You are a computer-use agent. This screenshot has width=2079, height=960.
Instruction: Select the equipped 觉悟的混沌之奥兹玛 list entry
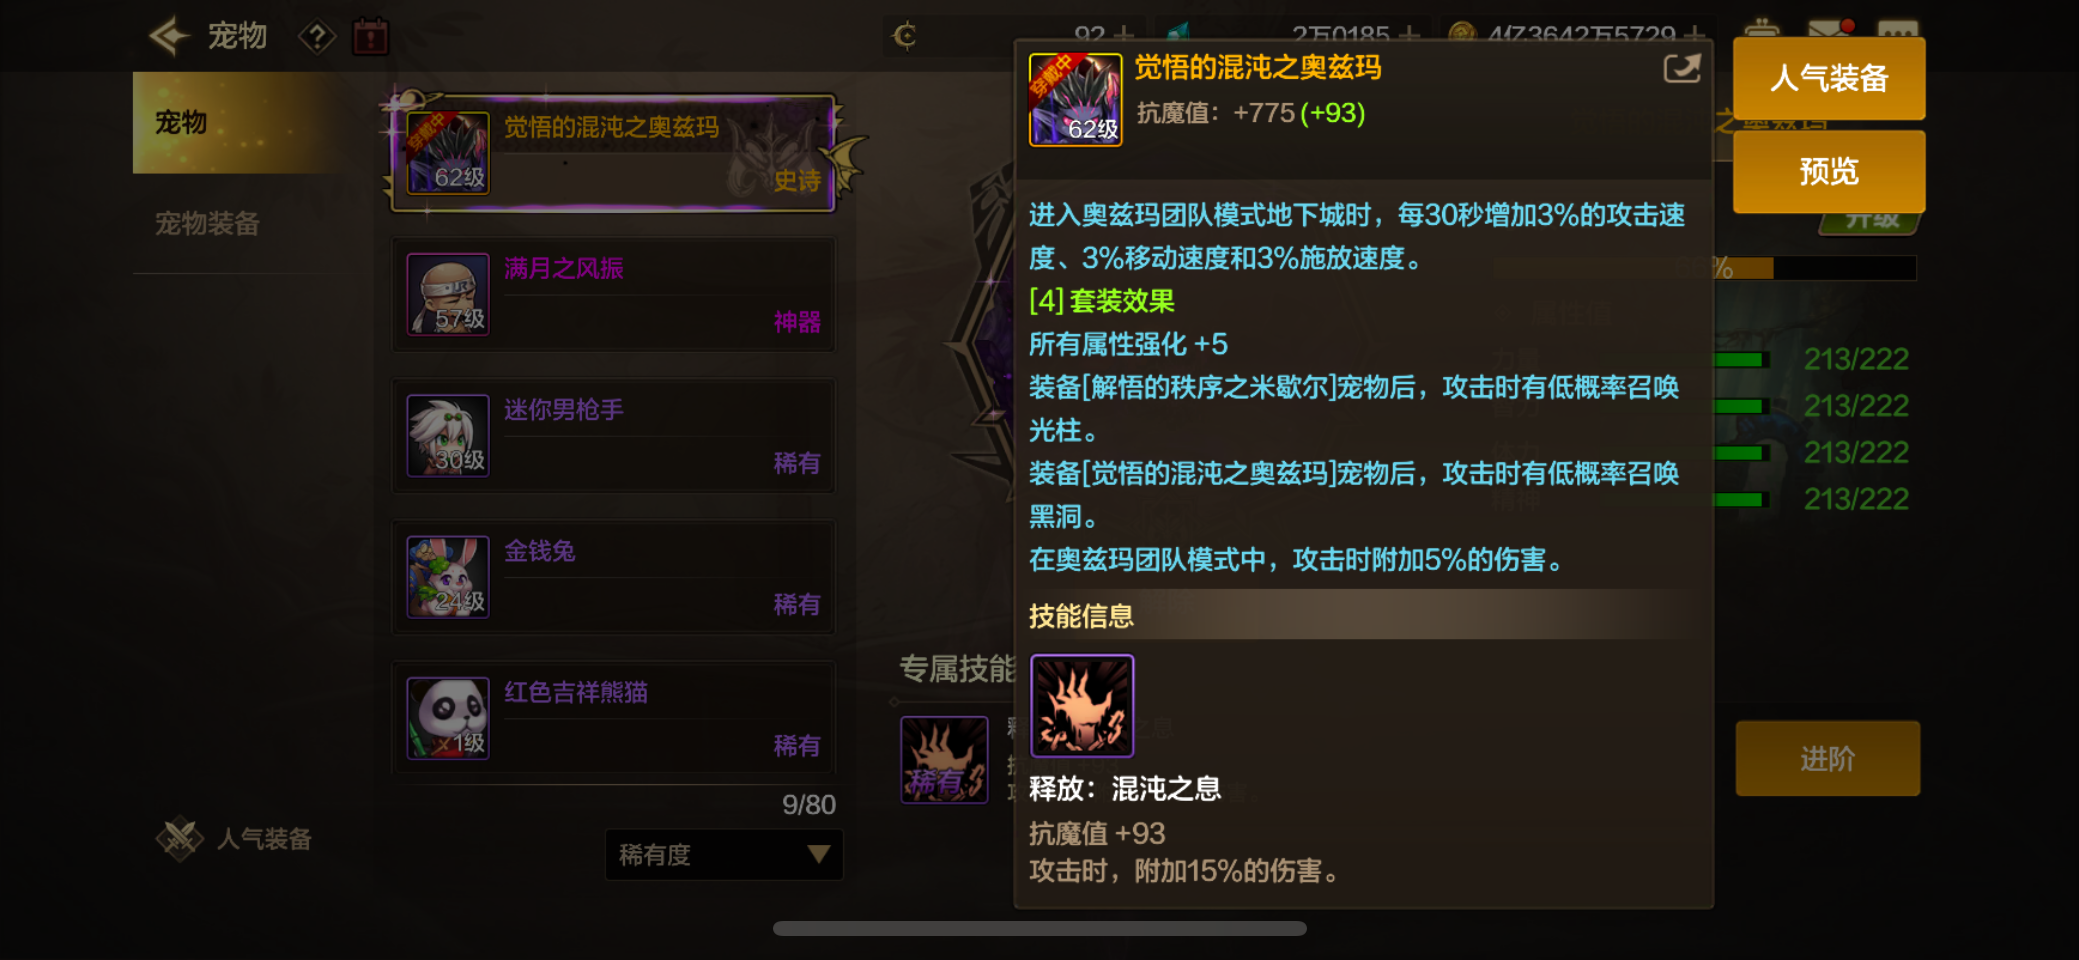click(x=613, y=153)
